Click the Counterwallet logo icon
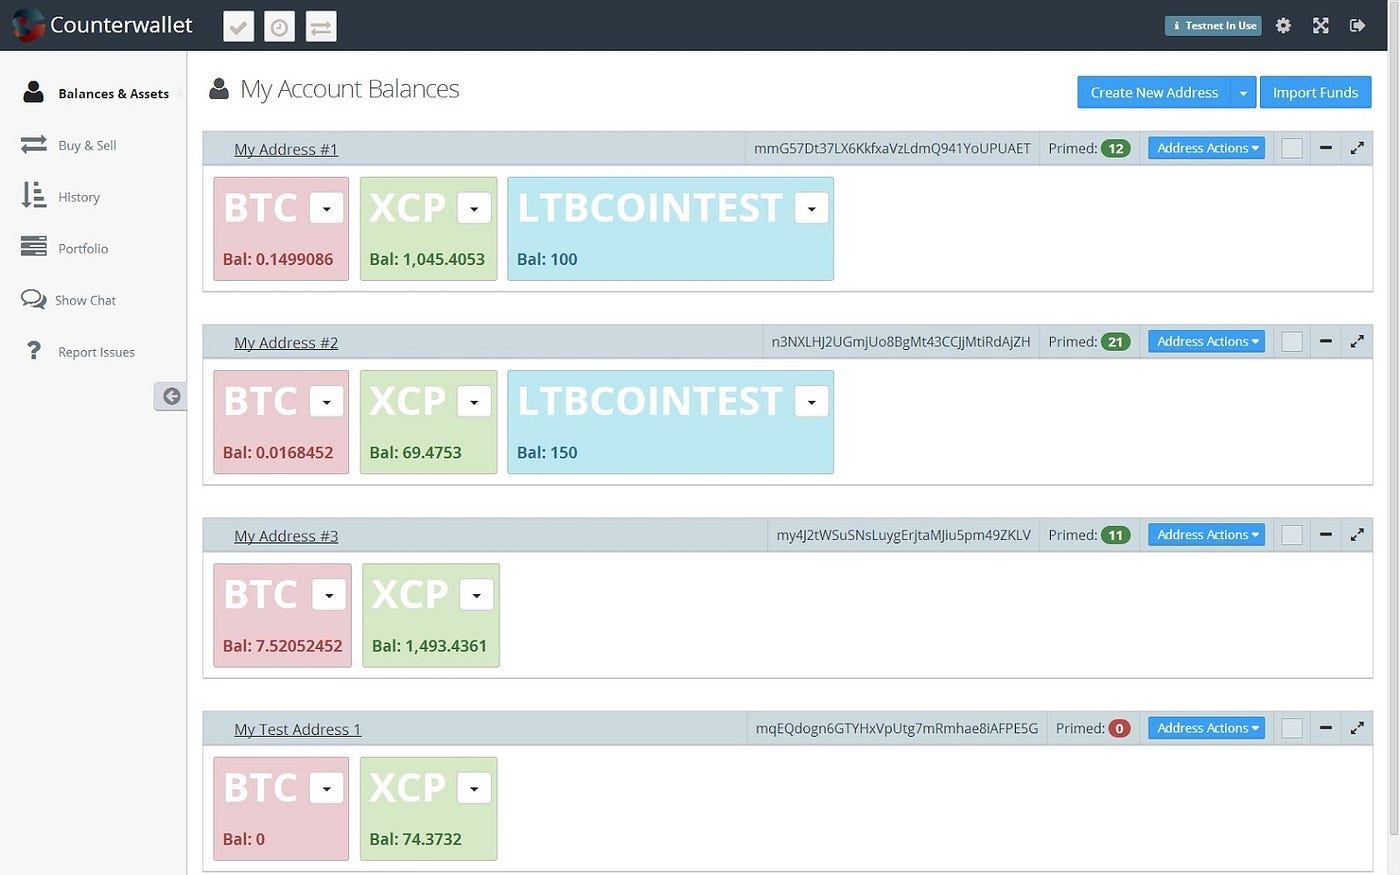This screenshot has height=875, width=1400. tap(27, 25)
